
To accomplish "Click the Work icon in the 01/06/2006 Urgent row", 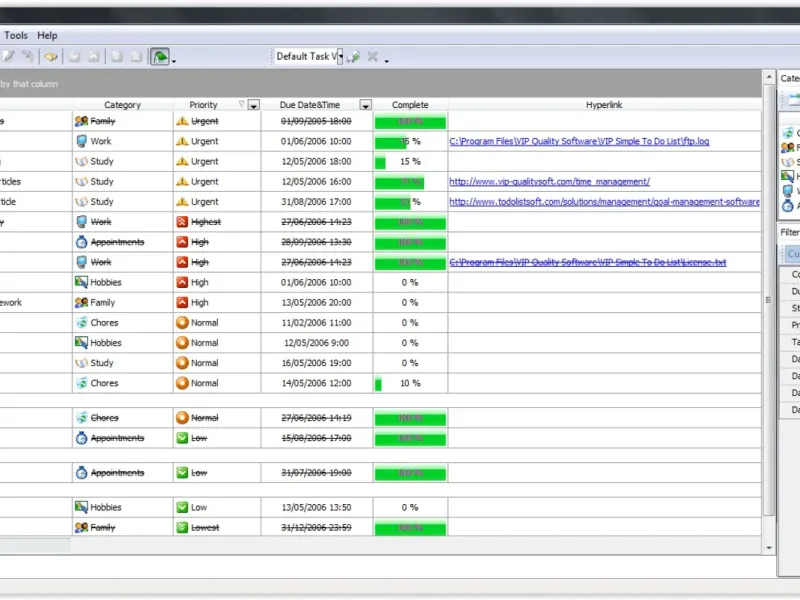I will tap(81, 141).
